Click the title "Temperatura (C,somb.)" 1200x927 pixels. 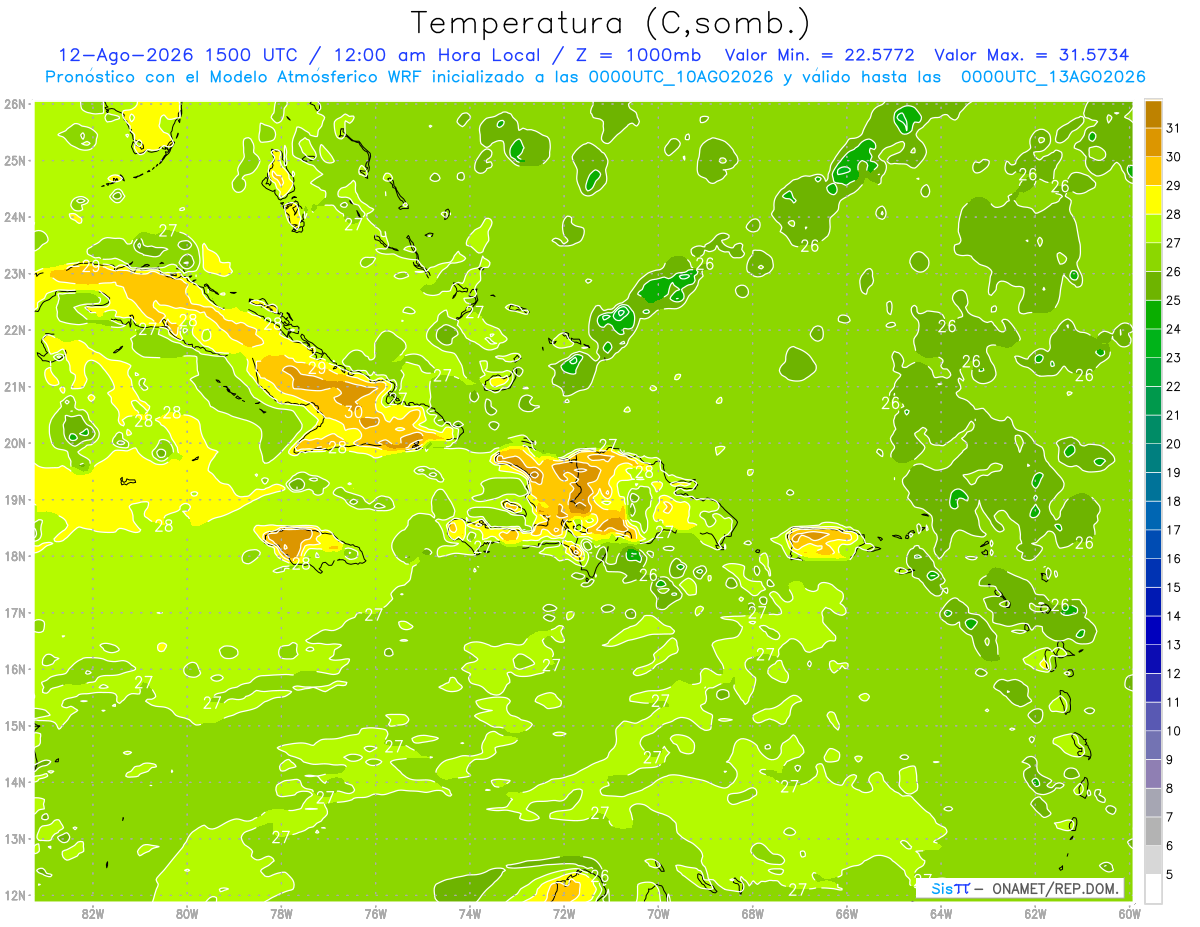[x=609, y=24]
